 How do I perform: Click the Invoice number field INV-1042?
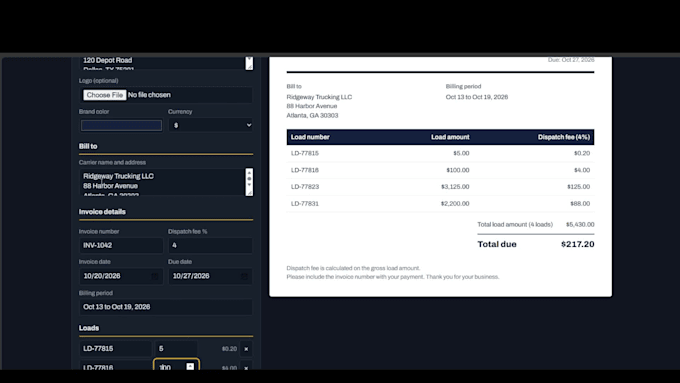coord(121,246)
